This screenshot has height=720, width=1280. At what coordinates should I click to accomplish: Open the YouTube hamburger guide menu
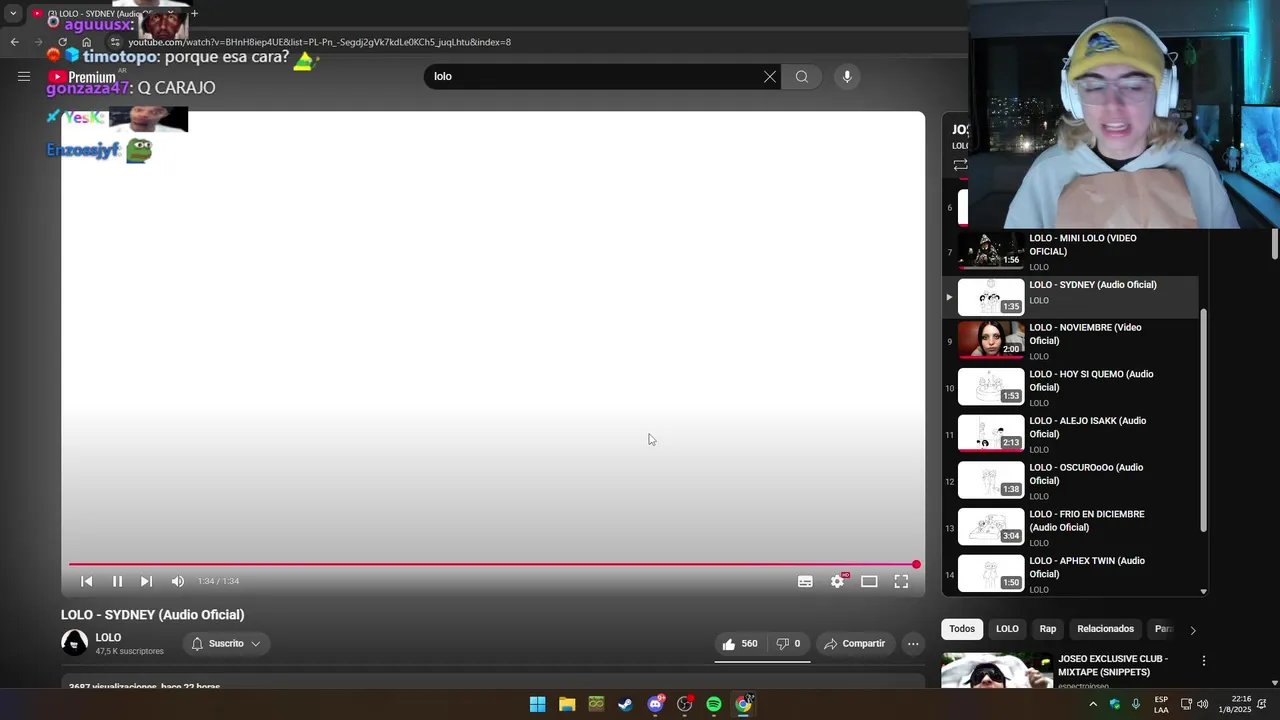coord(24,76)
